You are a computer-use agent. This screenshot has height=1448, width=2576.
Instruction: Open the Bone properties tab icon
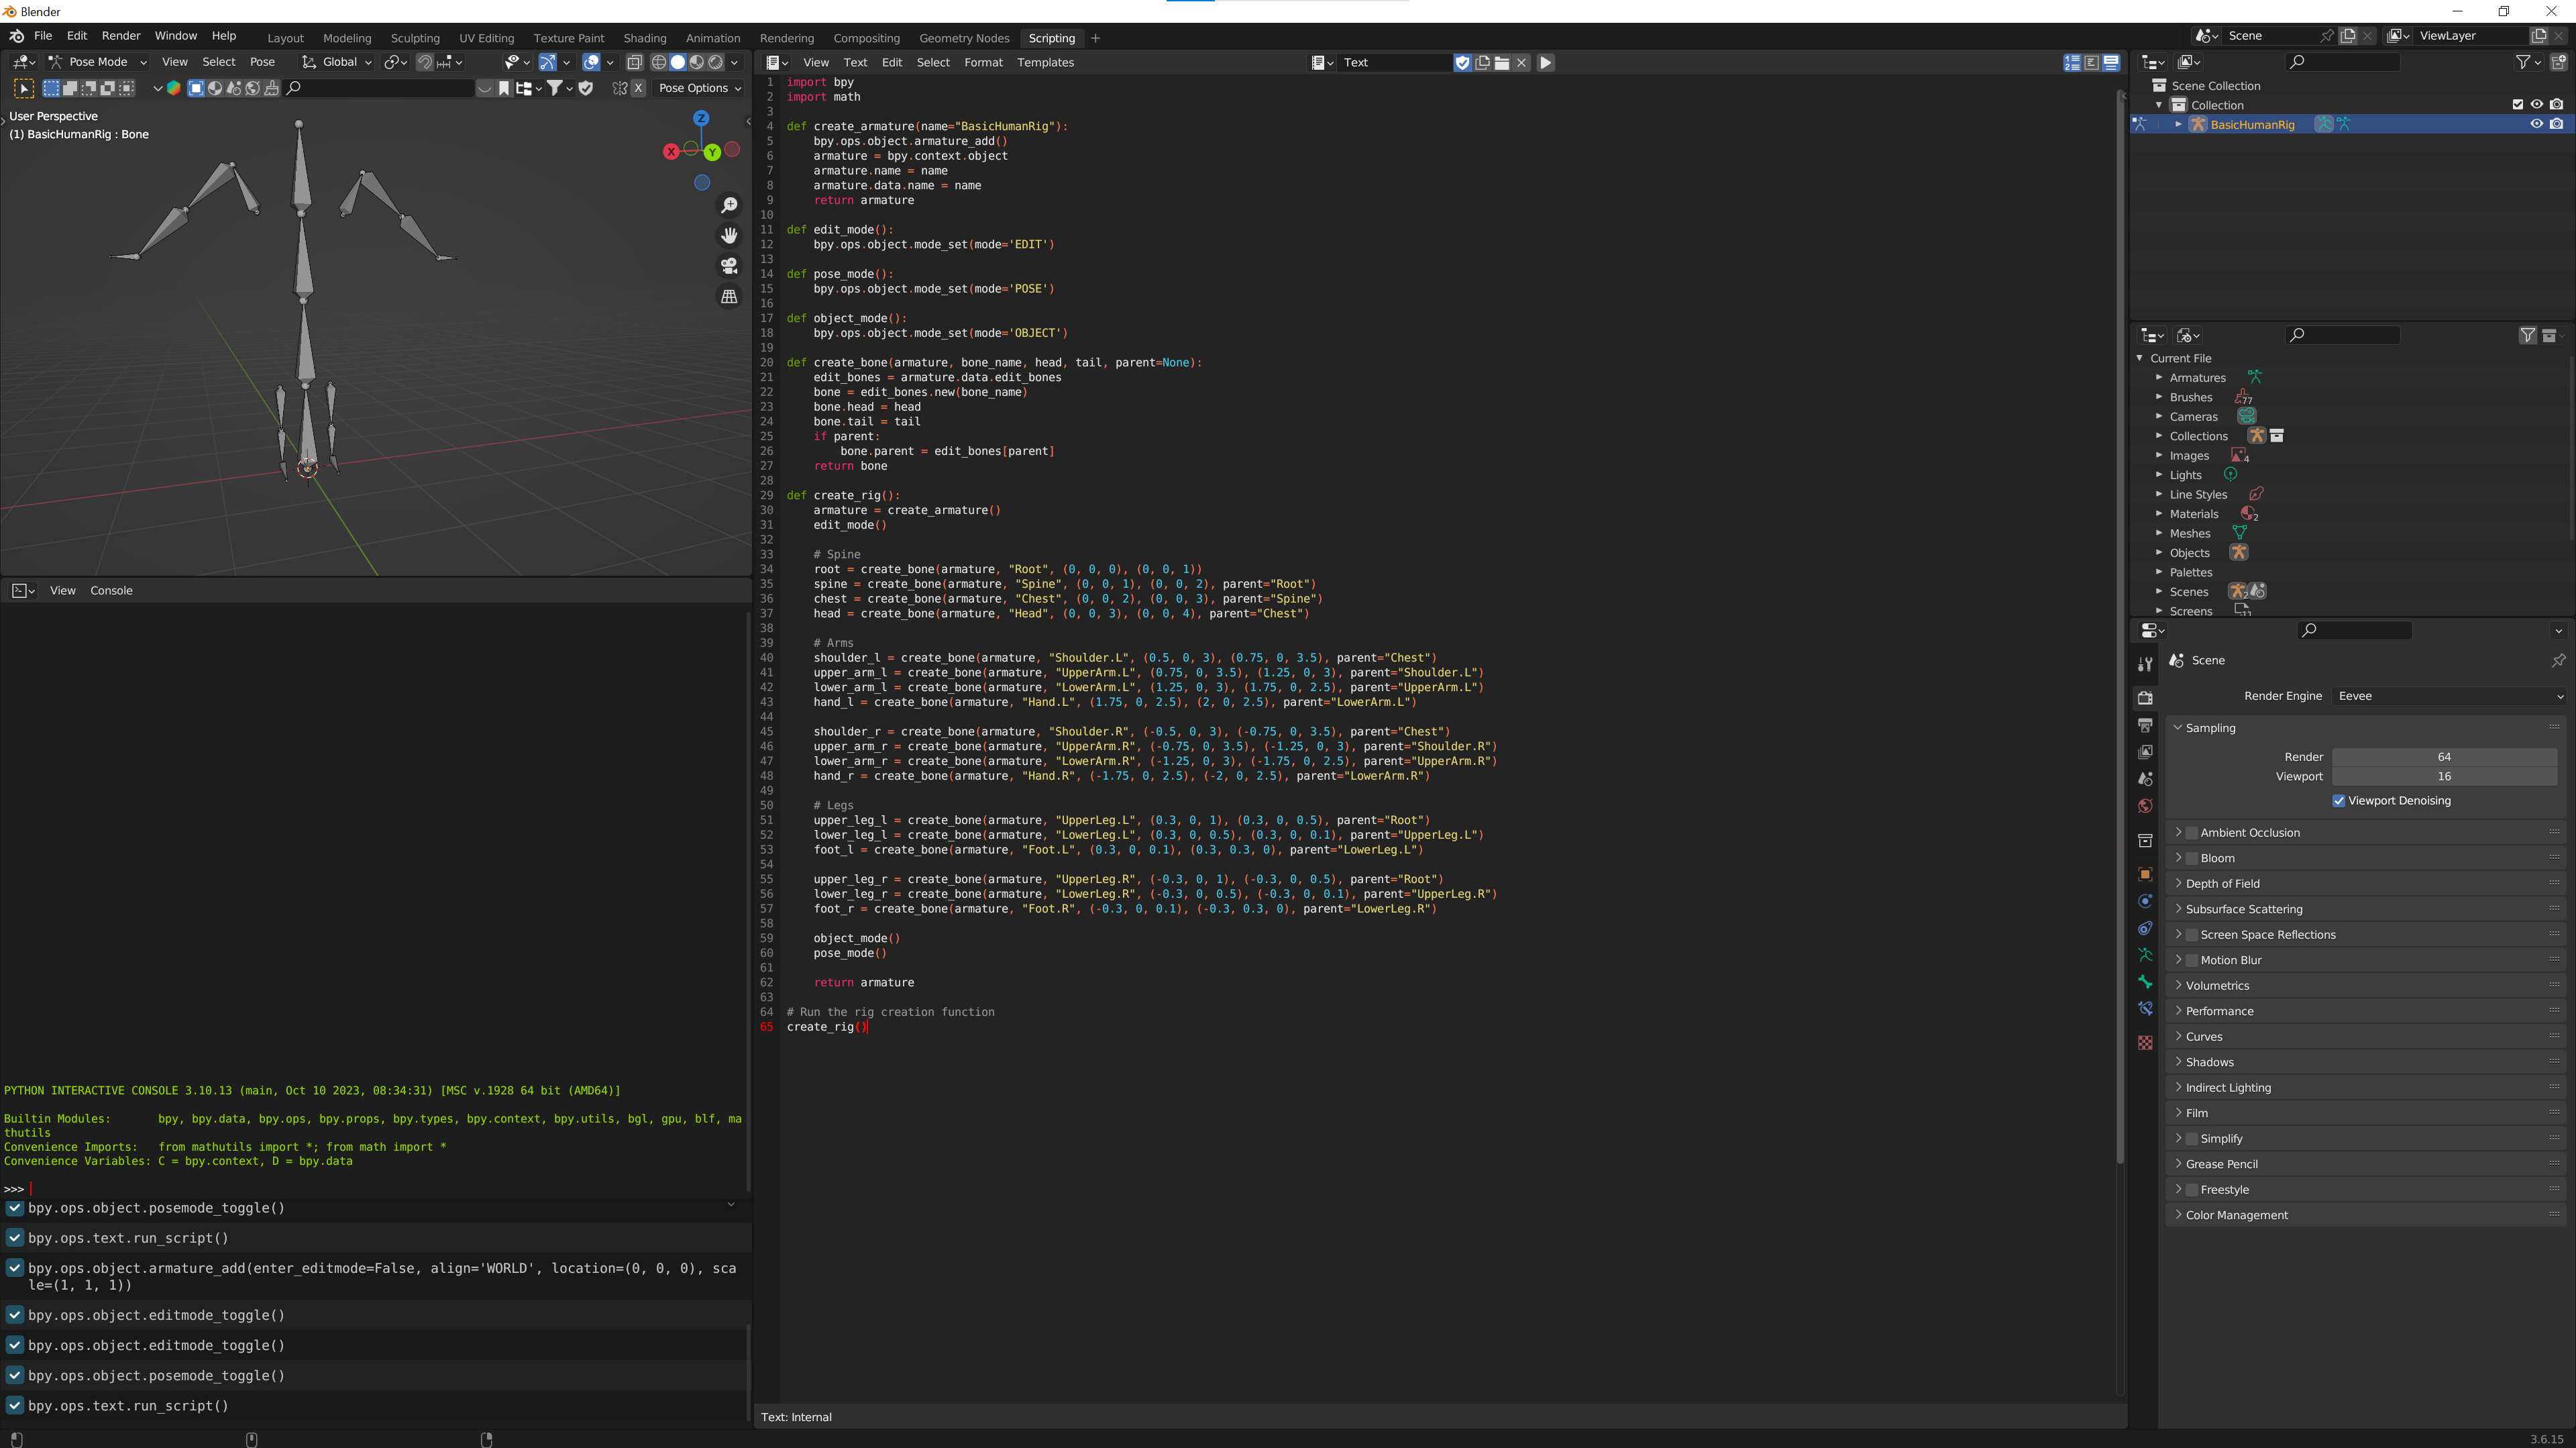(2145, 982)
